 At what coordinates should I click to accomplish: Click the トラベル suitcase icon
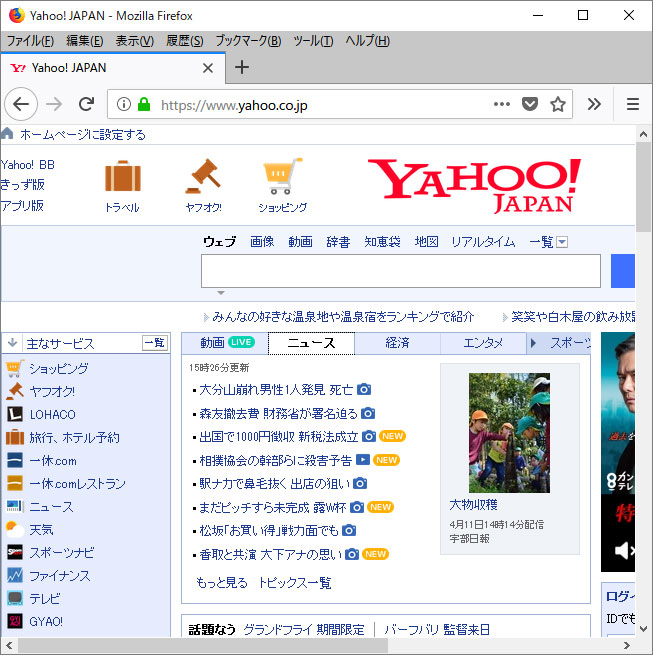122,176
